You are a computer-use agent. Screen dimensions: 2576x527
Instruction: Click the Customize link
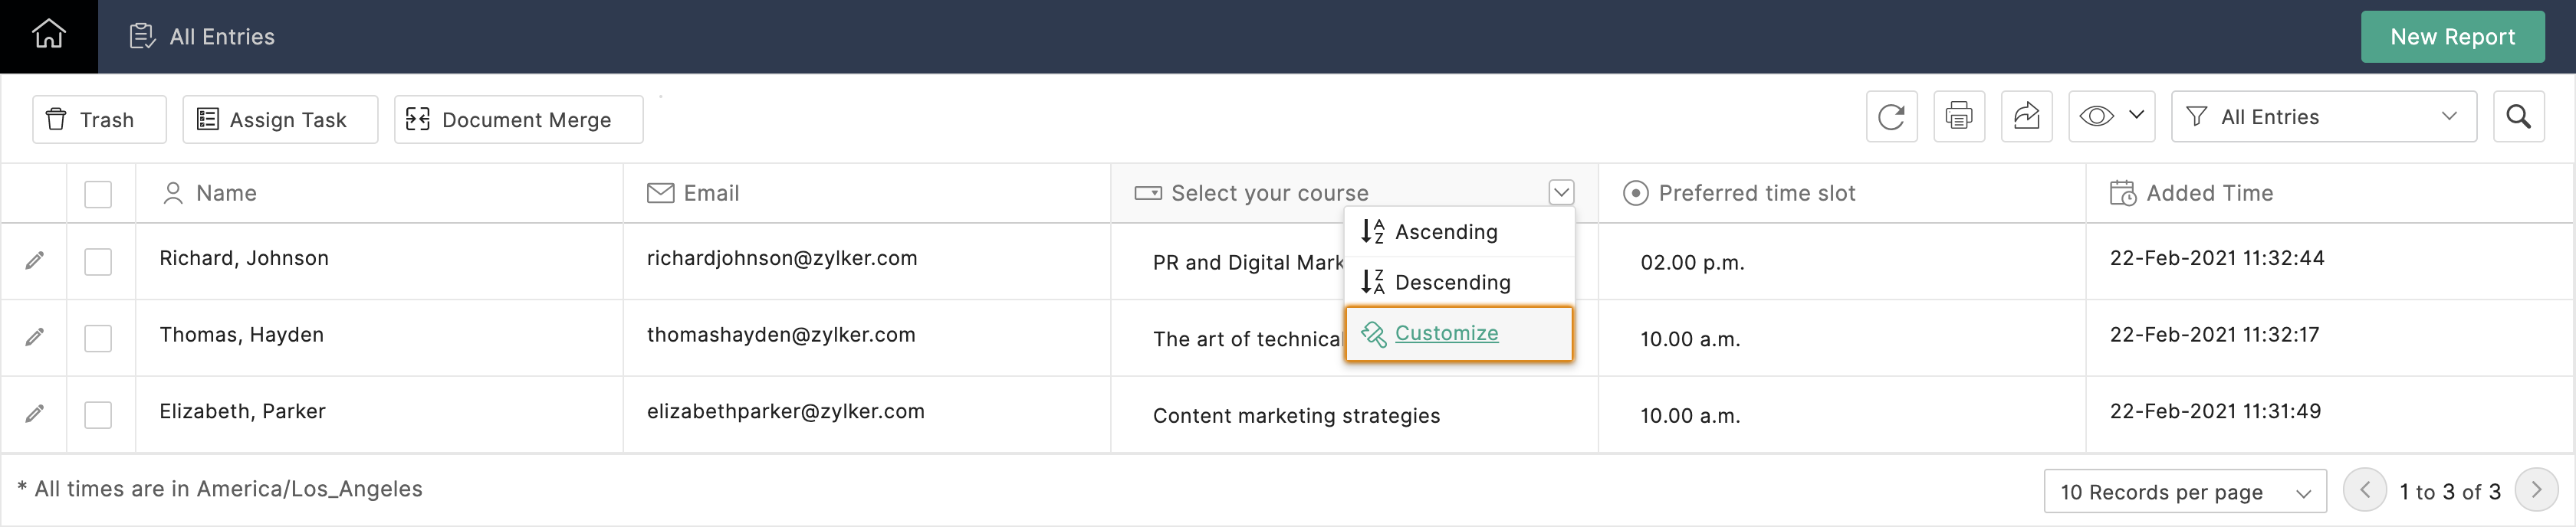pyautogui.click(x=1446, y=333)
